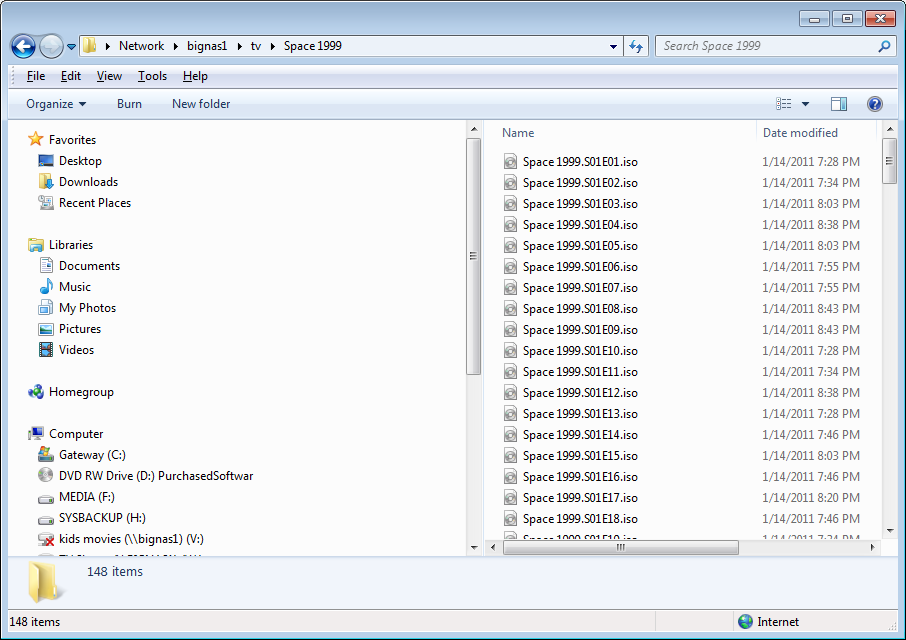The image size is (906, 640).
Task: Expand chevron before bignas1 in address bar
Action: 176,46
